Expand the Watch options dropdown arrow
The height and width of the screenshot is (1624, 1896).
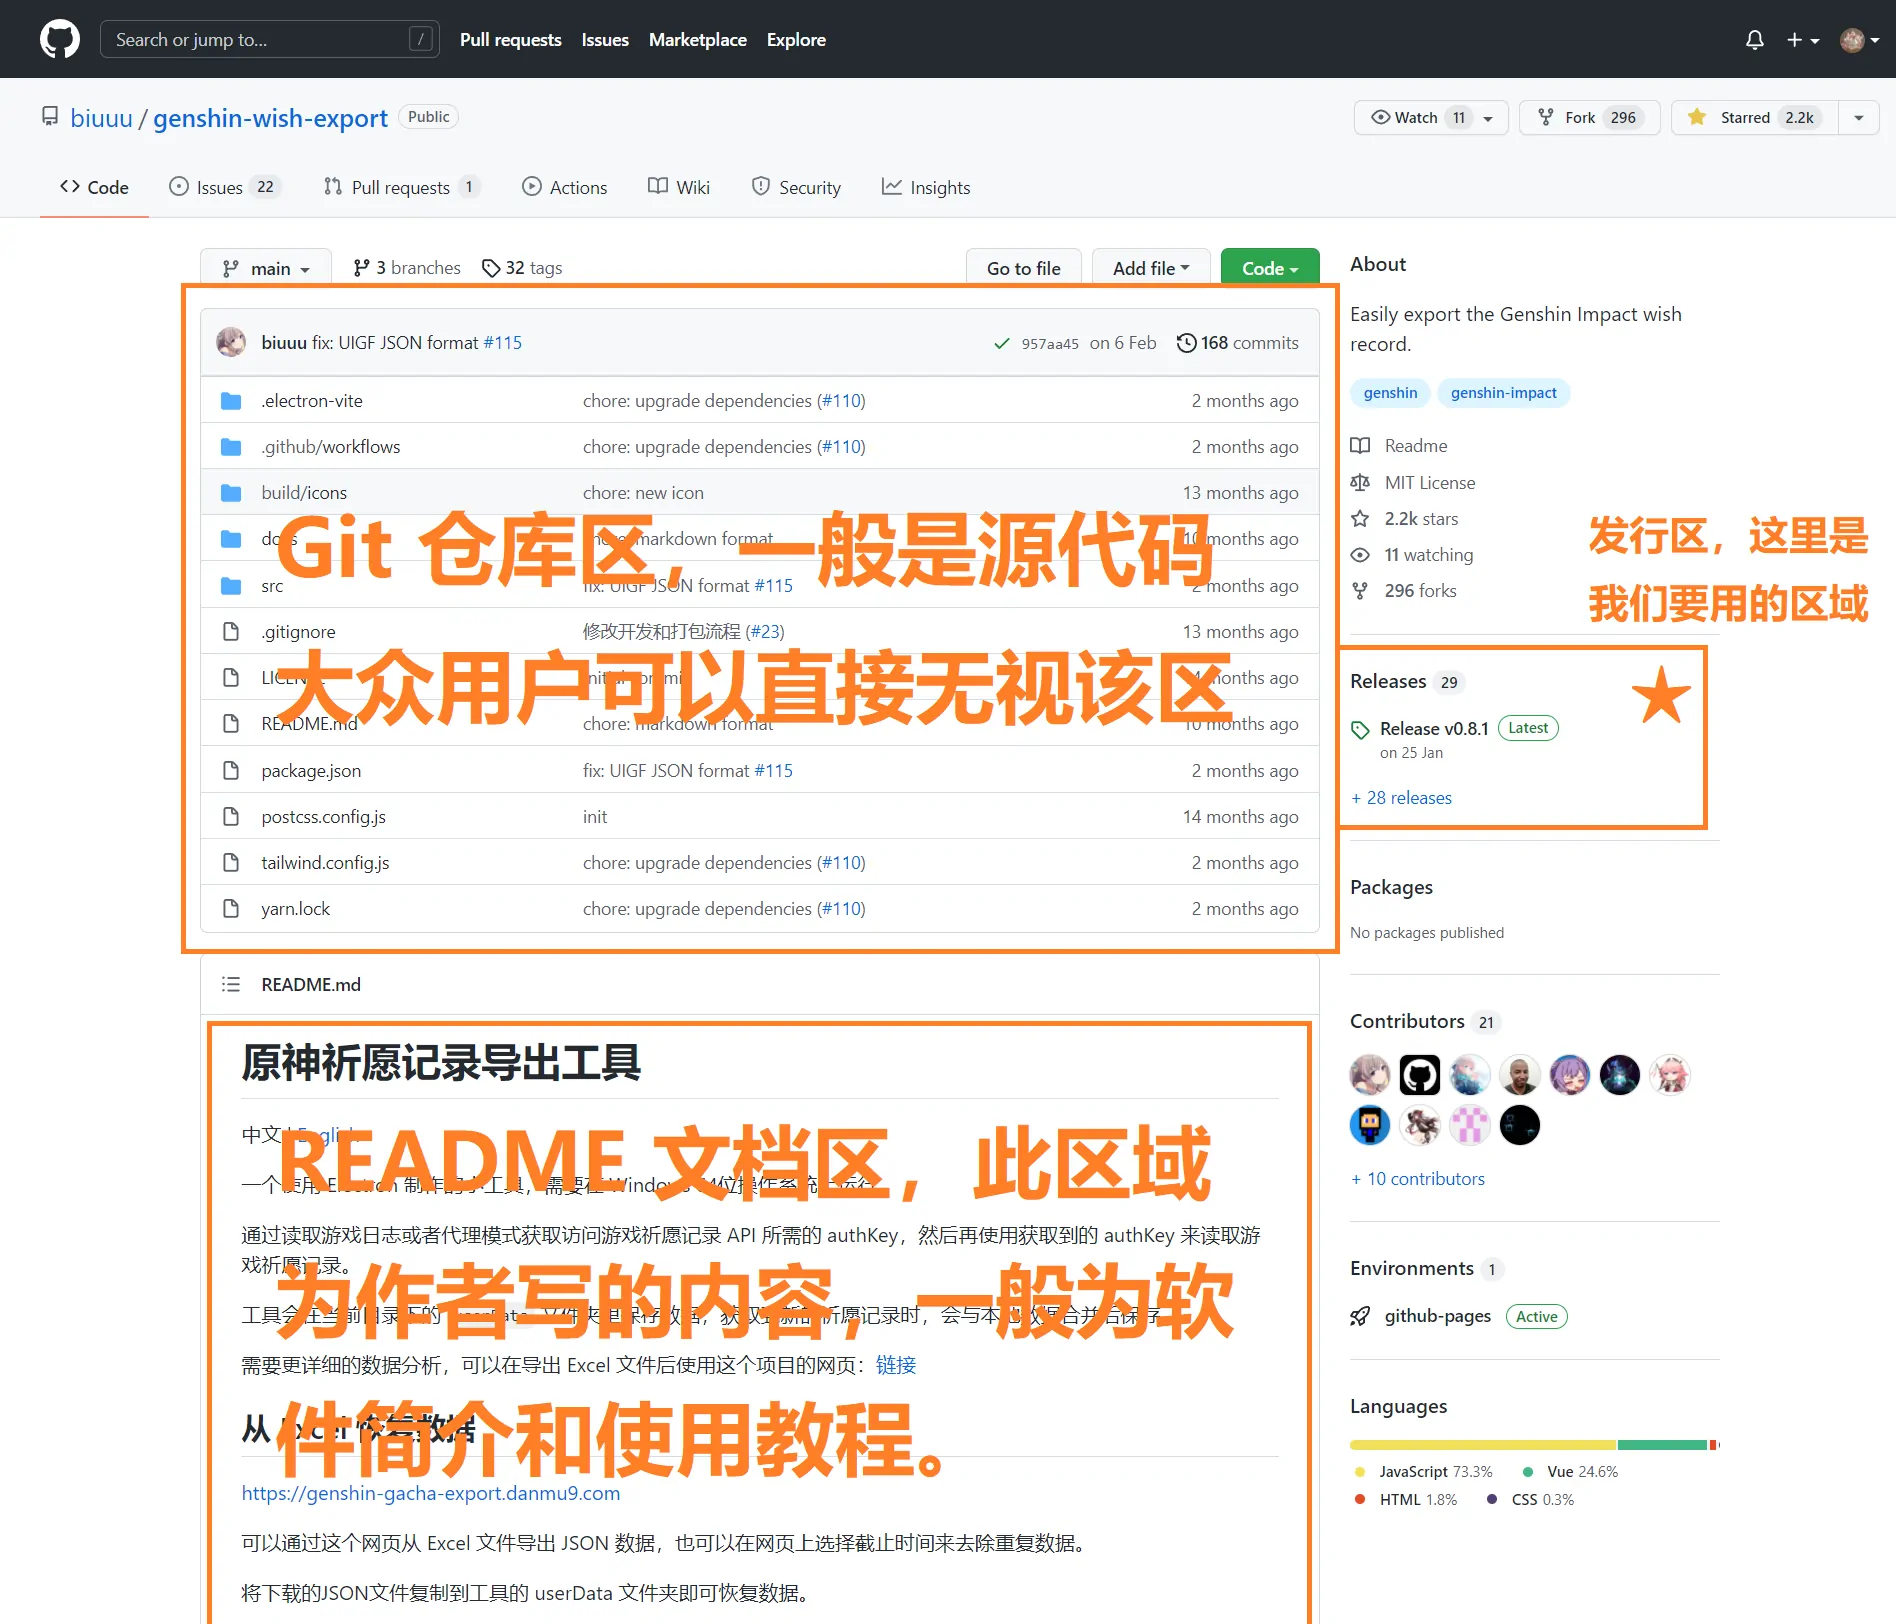click(x=1488, y=117)
